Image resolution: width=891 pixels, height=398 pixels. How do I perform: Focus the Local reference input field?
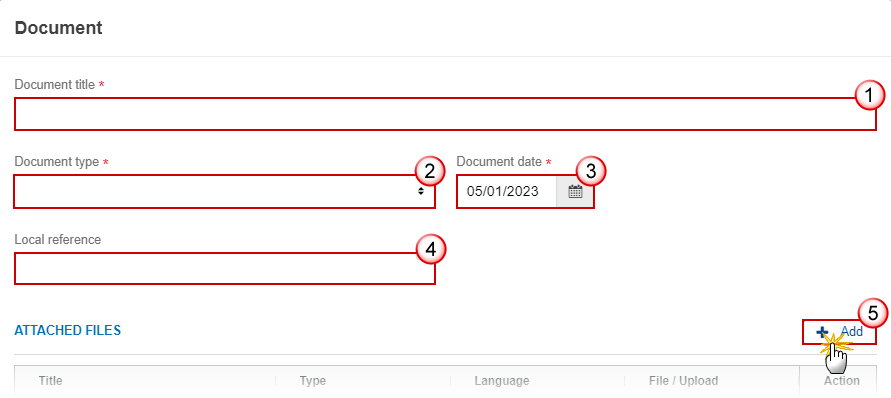coord(224,268)
